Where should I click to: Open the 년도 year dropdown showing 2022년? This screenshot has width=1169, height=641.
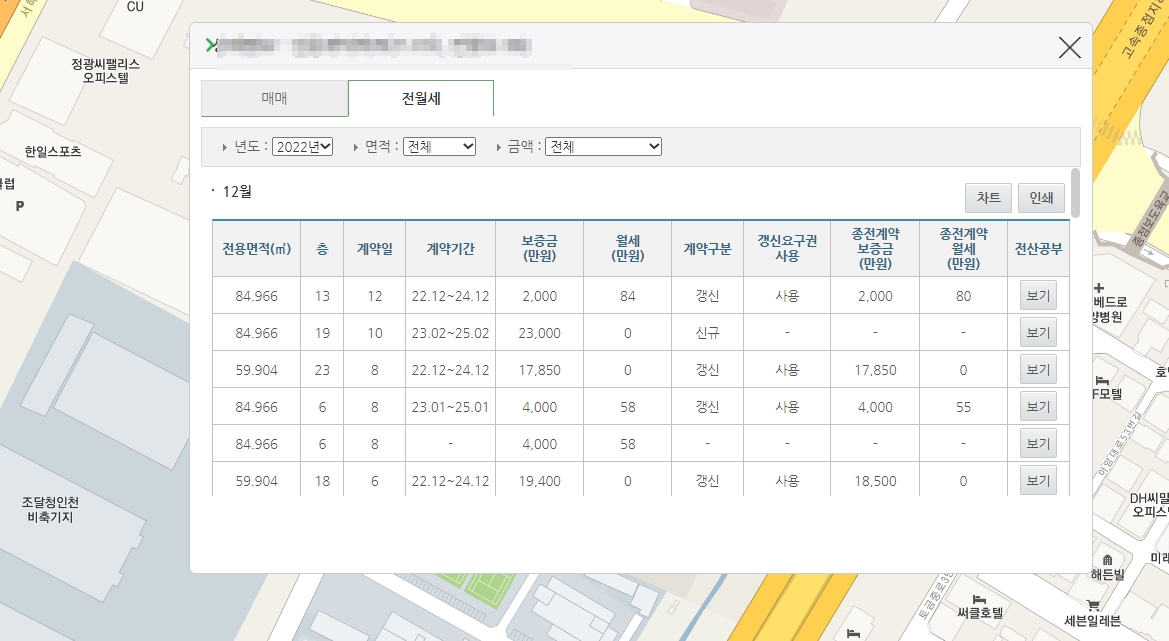[302, 146]
